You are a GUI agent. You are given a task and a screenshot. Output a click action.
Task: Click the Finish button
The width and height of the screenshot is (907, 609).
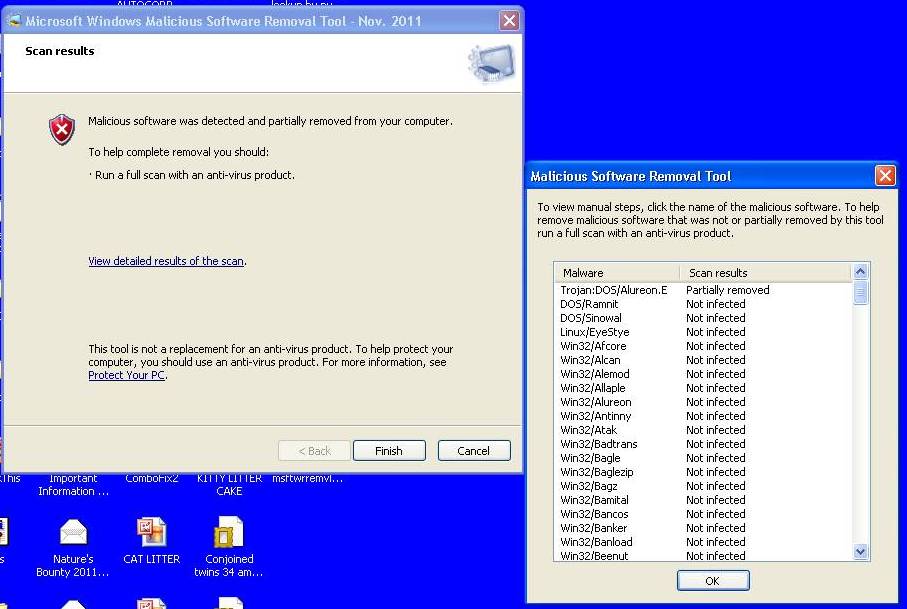389,451
